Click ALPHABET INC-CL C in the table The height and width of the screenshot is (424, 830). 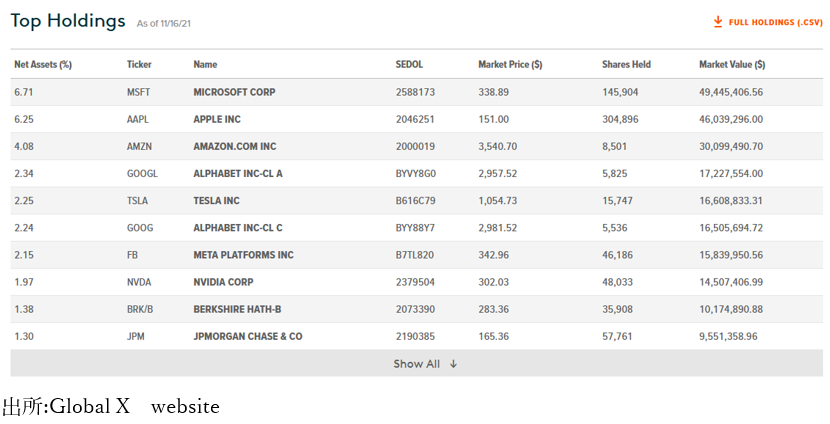click(x=238, y=228)
